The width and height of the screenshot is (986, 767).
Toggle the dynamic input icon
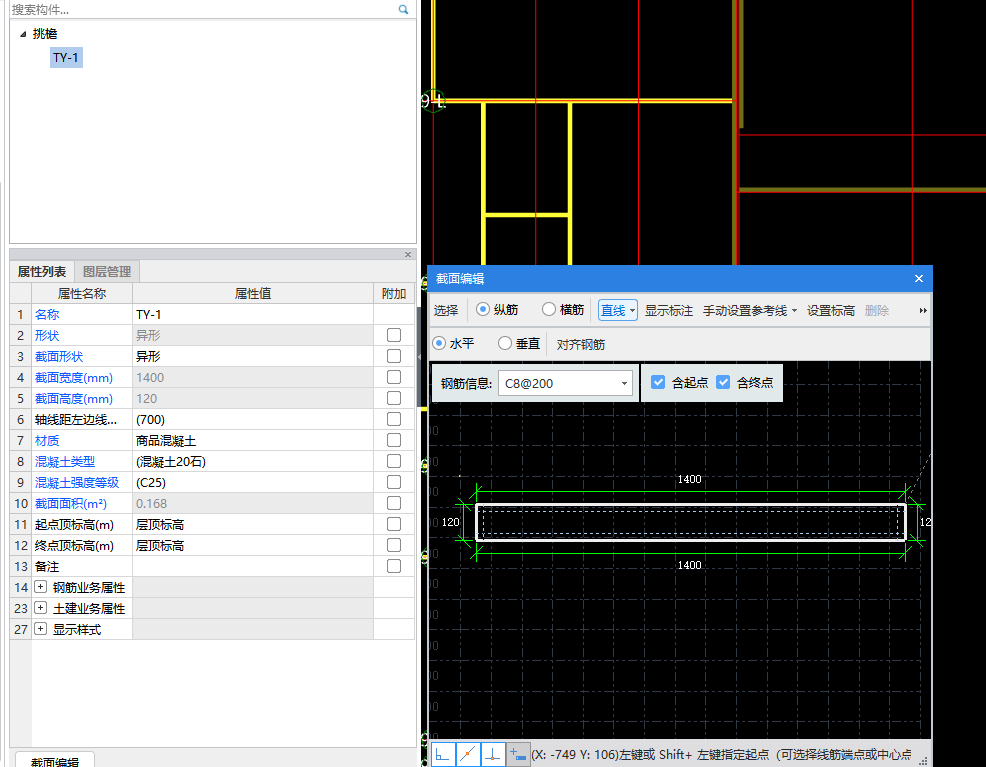click(518, 754)
